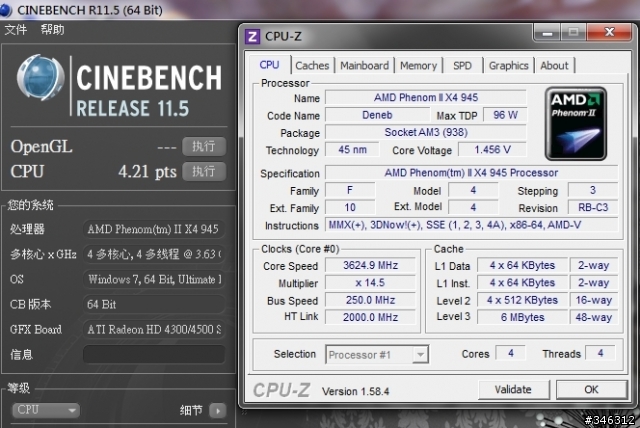Click the CPU-Z purple Z title icon

click(252, 37)
